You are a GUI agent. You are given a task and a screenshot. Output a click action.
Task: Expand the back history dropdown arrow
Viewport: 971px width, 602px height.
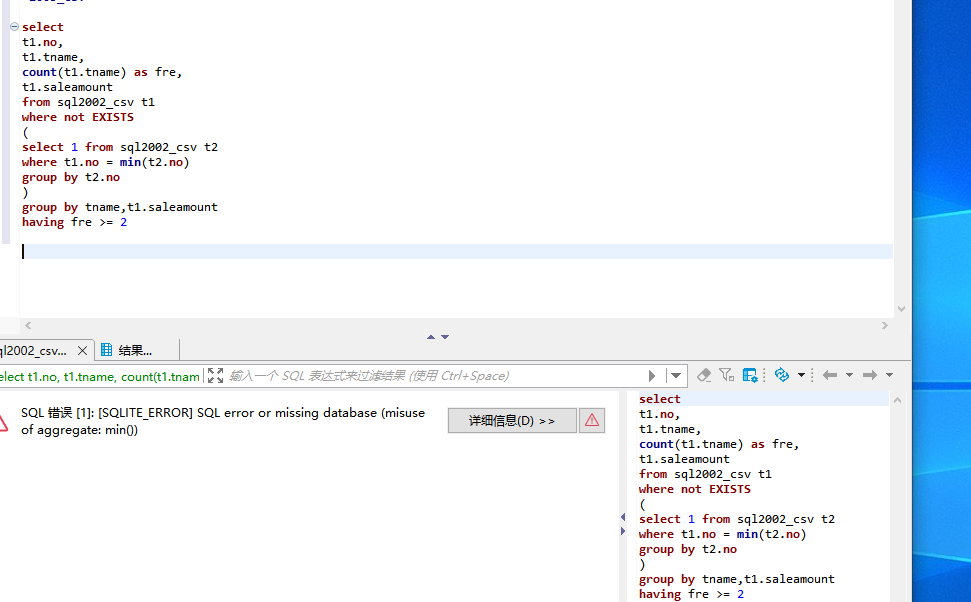pyautogui.click(x=850, y=375)
